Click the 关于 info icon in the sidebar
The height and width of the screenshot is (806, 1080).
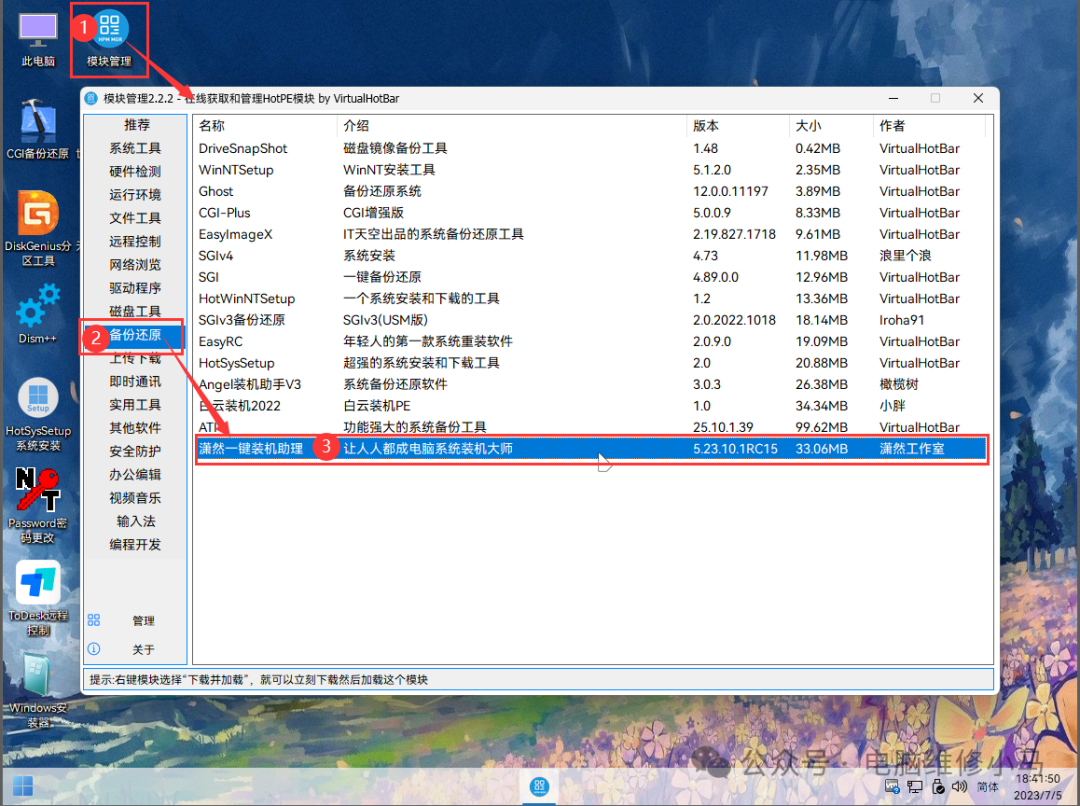tap(94, 649)
